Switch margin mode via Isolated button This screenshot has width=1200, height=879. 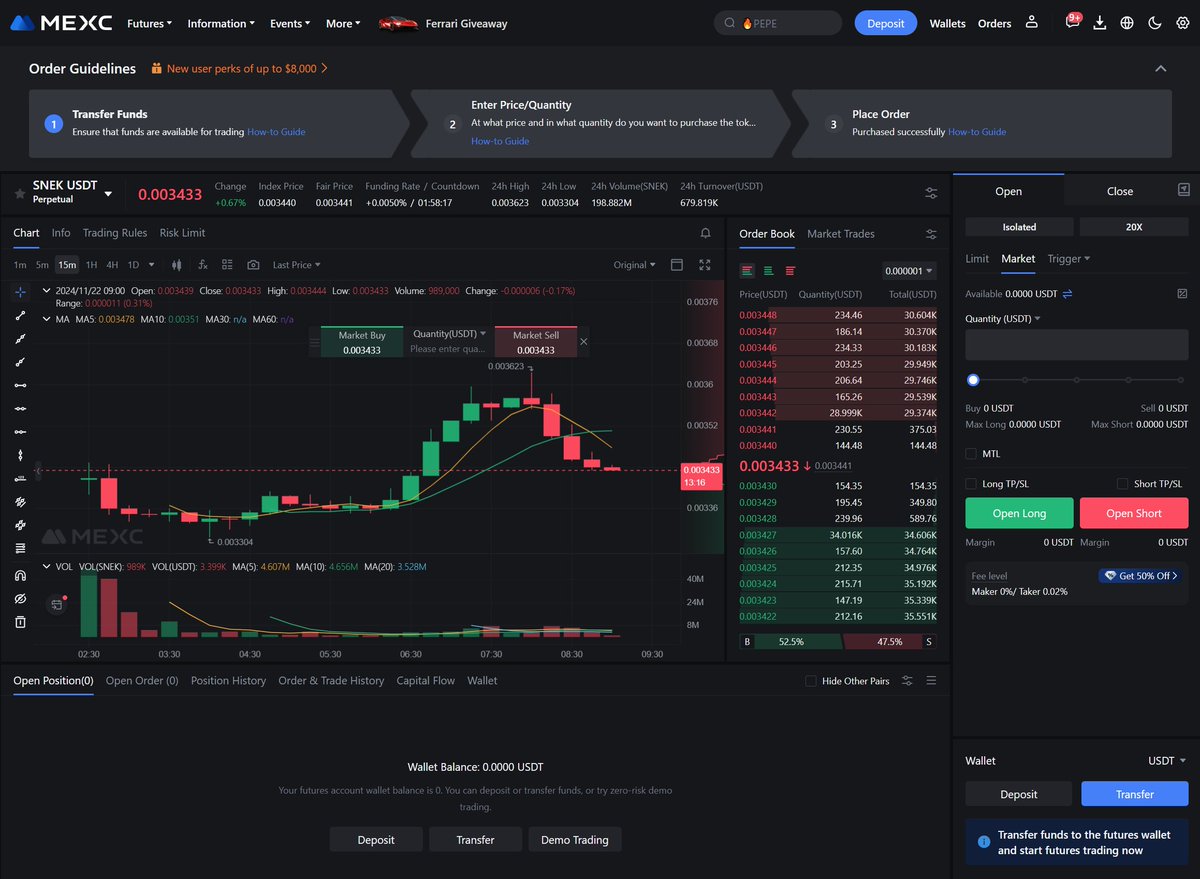click(x=1019, y=227)
